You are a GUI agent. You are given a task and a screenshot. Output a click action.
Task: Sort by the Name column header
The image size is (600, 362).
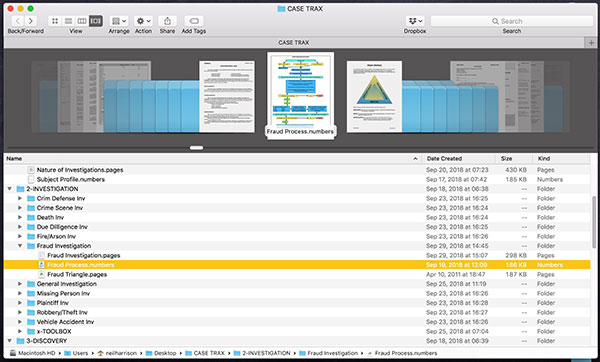coord(212,158)
